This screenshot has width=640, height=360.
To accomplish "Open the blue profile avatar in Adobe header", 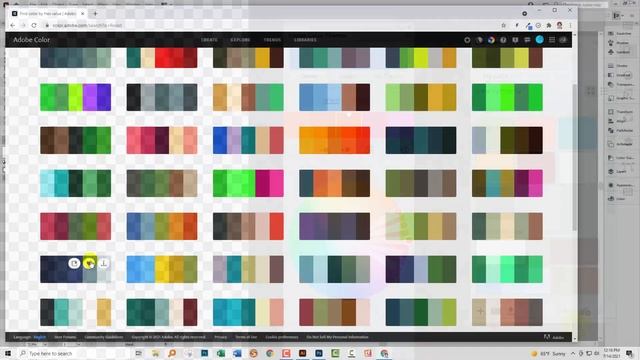I will tap(540, 40).
